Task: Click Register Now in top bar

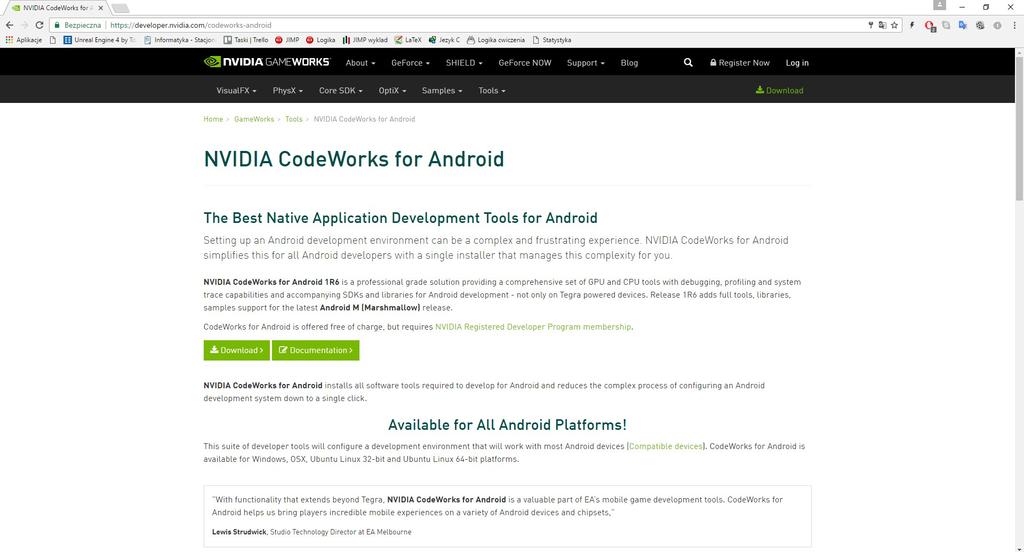Action: coord(740,63)
